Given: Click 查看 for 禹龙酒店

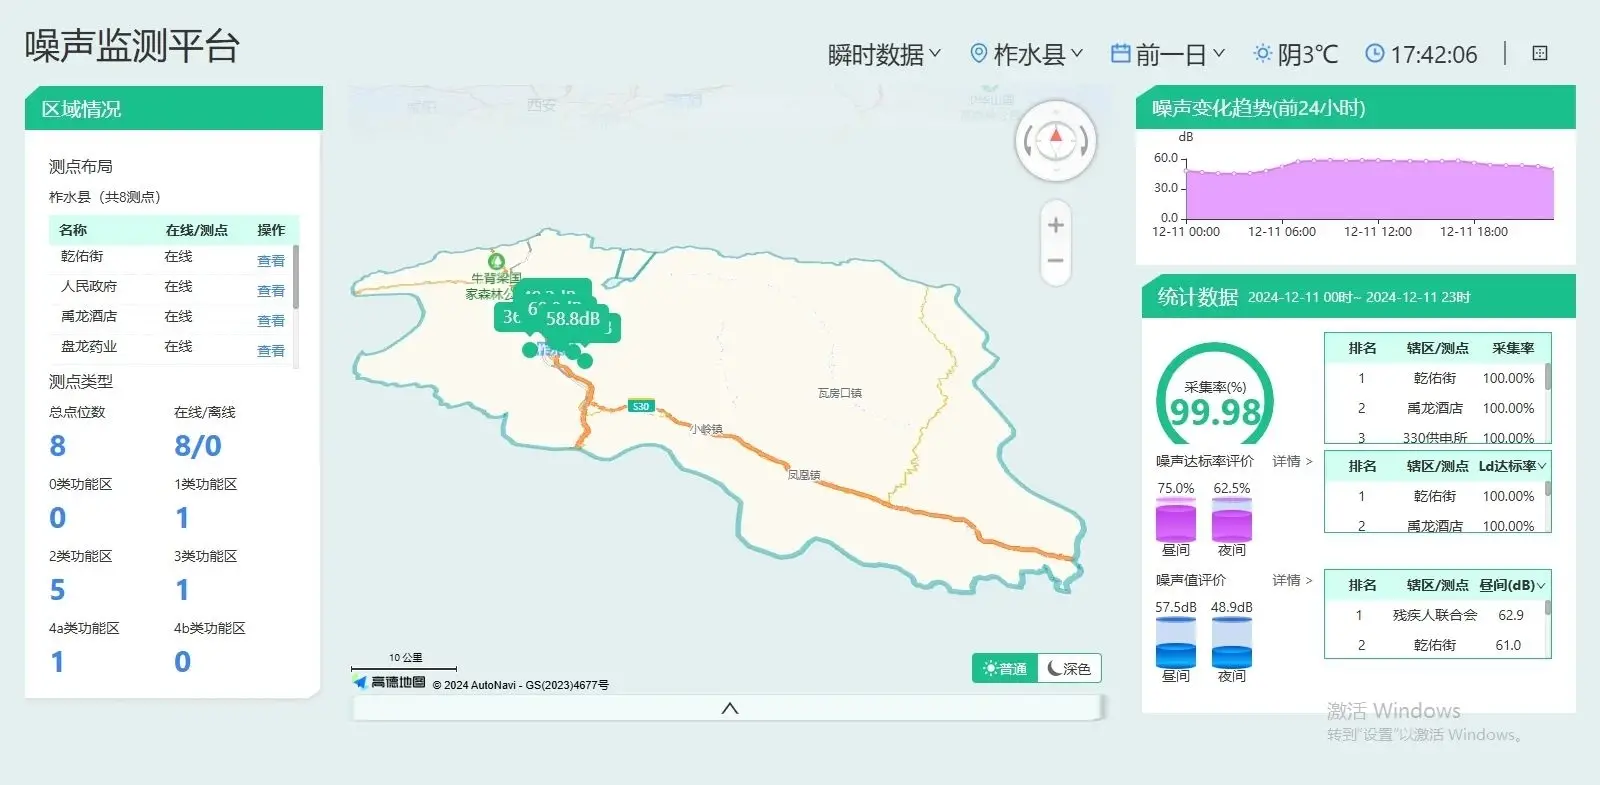Looking at the screenshot, I should [271, 321].
